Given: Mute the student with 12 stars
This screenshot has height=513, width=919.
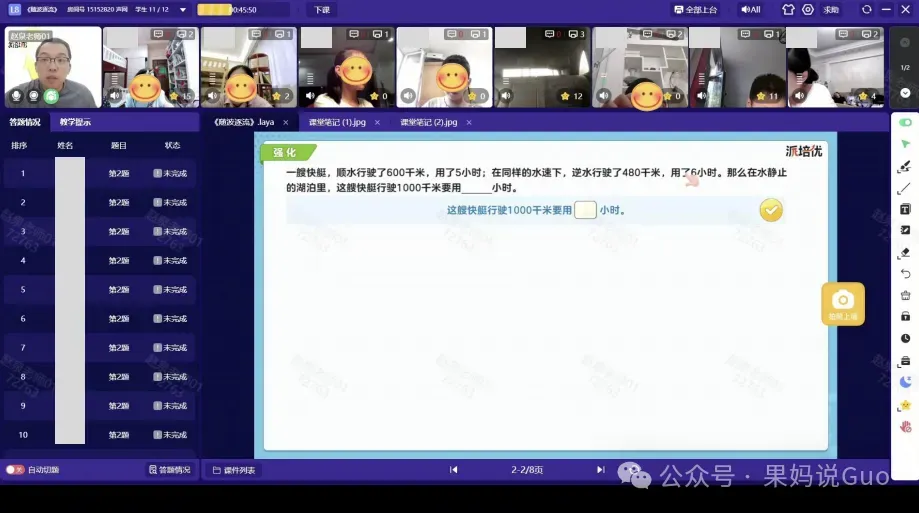Looking at the screenshot, I should [506, 95].
